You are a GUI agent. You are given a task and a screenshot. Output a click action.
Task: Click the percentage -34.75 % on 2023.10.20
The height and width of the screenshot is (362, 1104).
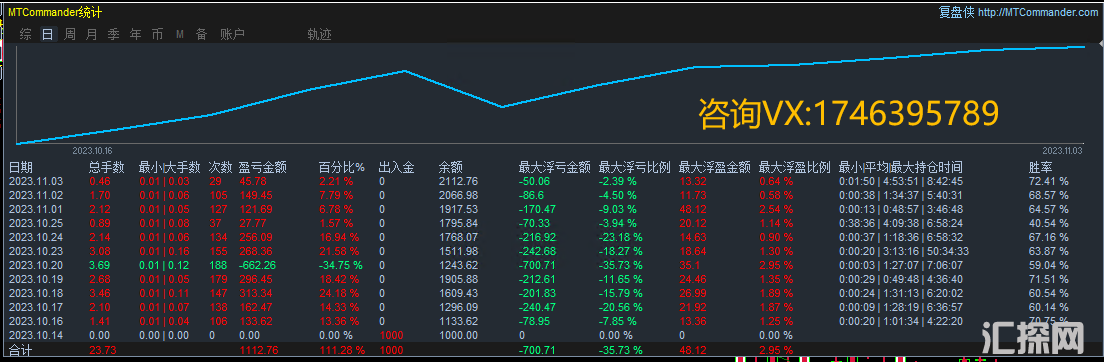[x=341, y=266]
